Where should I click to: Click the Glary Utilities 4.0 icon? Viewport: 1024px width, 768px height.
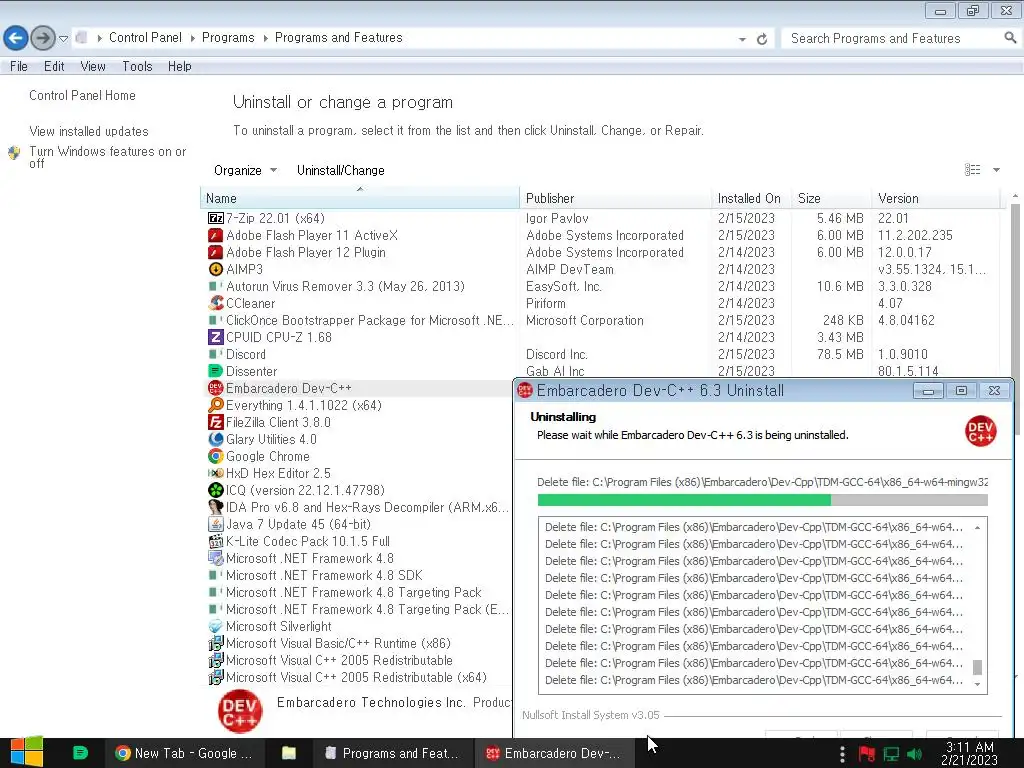216,439
